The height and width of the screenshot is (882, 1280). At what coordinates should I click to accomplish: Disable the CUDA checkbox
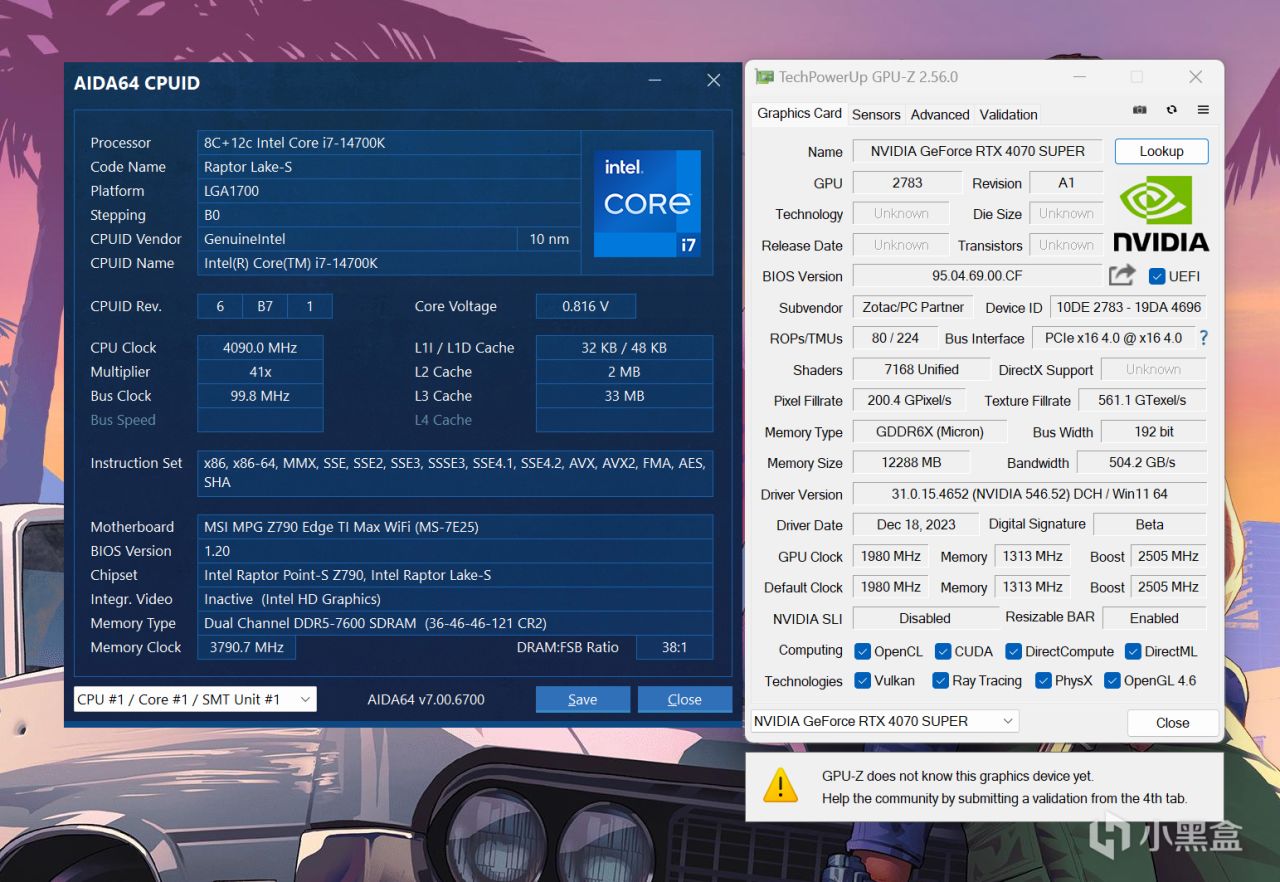click(x=942, y=650)
